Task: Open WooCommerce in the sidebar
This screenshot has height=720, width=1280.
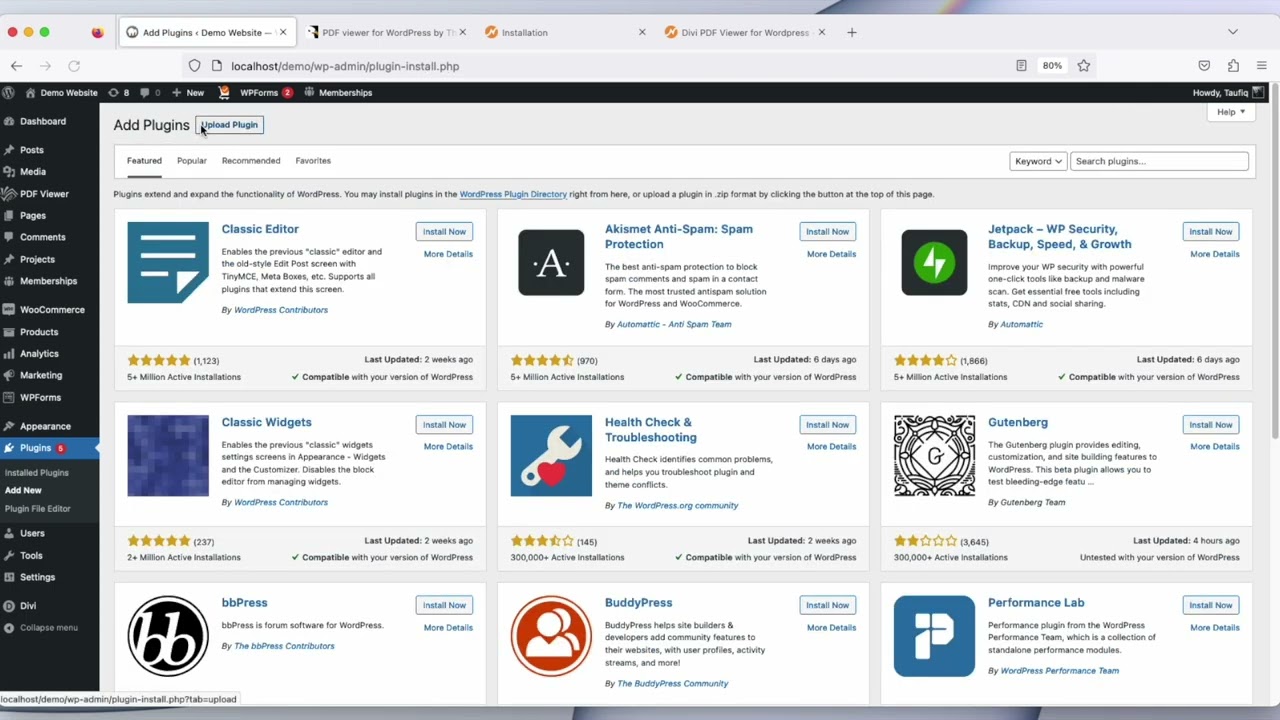Action: 52,310
